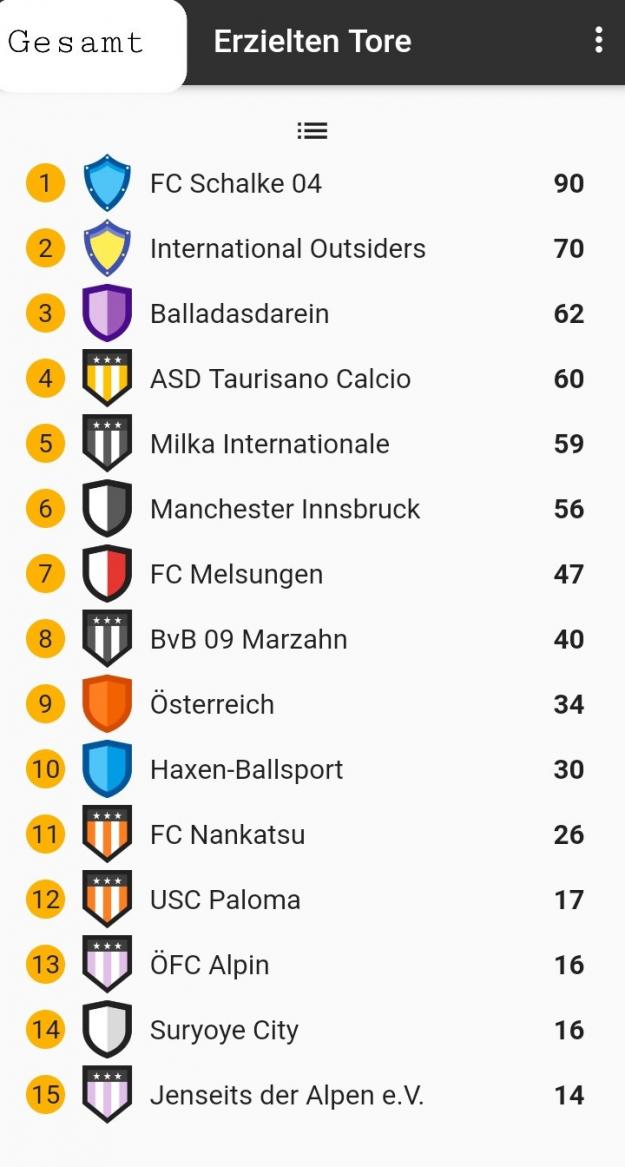This screenshot has height=1167, width=625.
Task: Click the list view icon
Action: [312, 131]
